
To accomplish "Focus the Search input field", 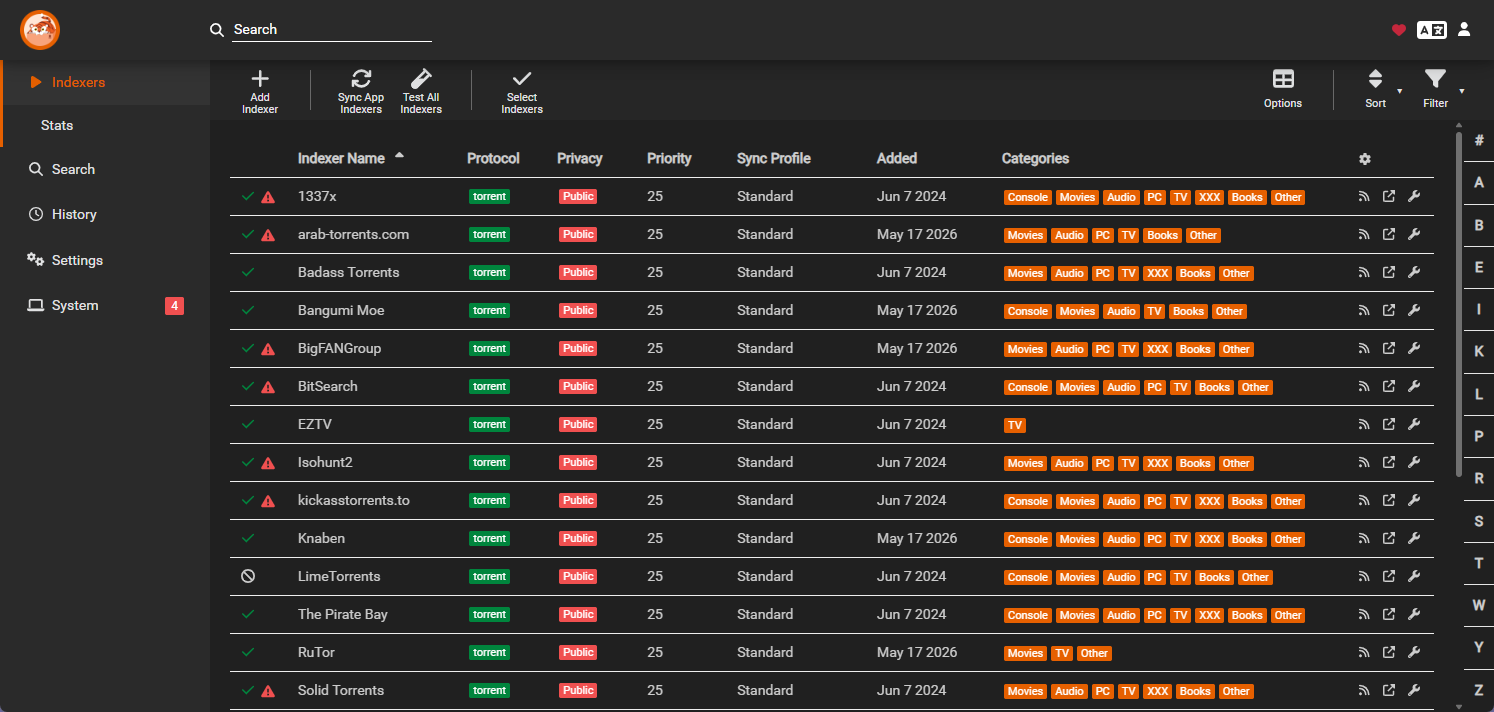I will (x=332, y=30).
